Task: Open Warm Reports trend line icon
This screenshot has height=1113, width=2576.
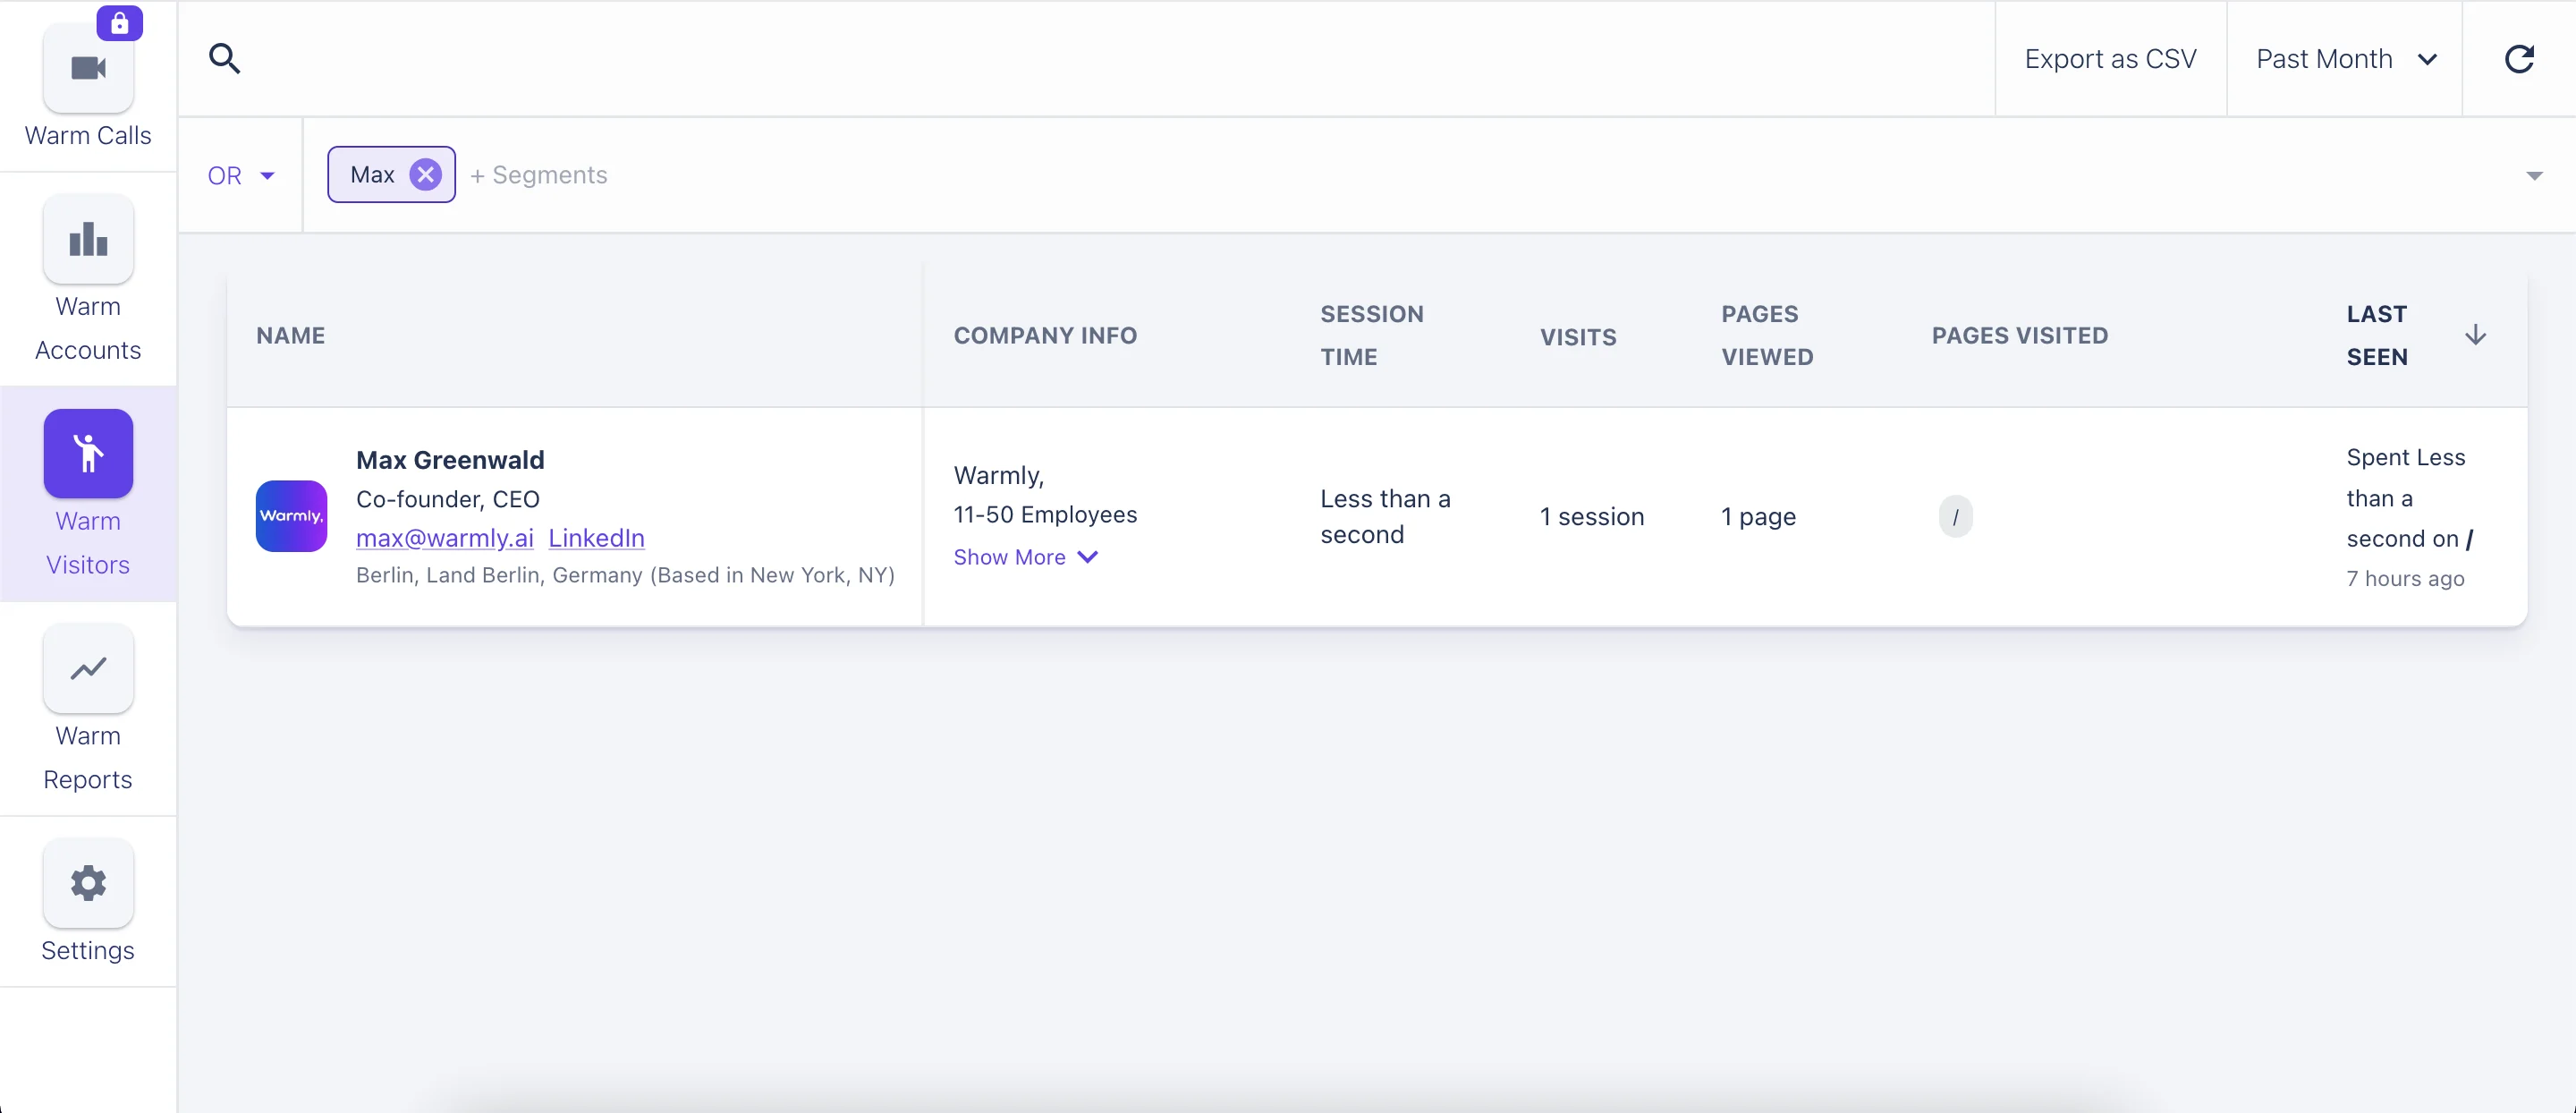Action: point(88,668)
